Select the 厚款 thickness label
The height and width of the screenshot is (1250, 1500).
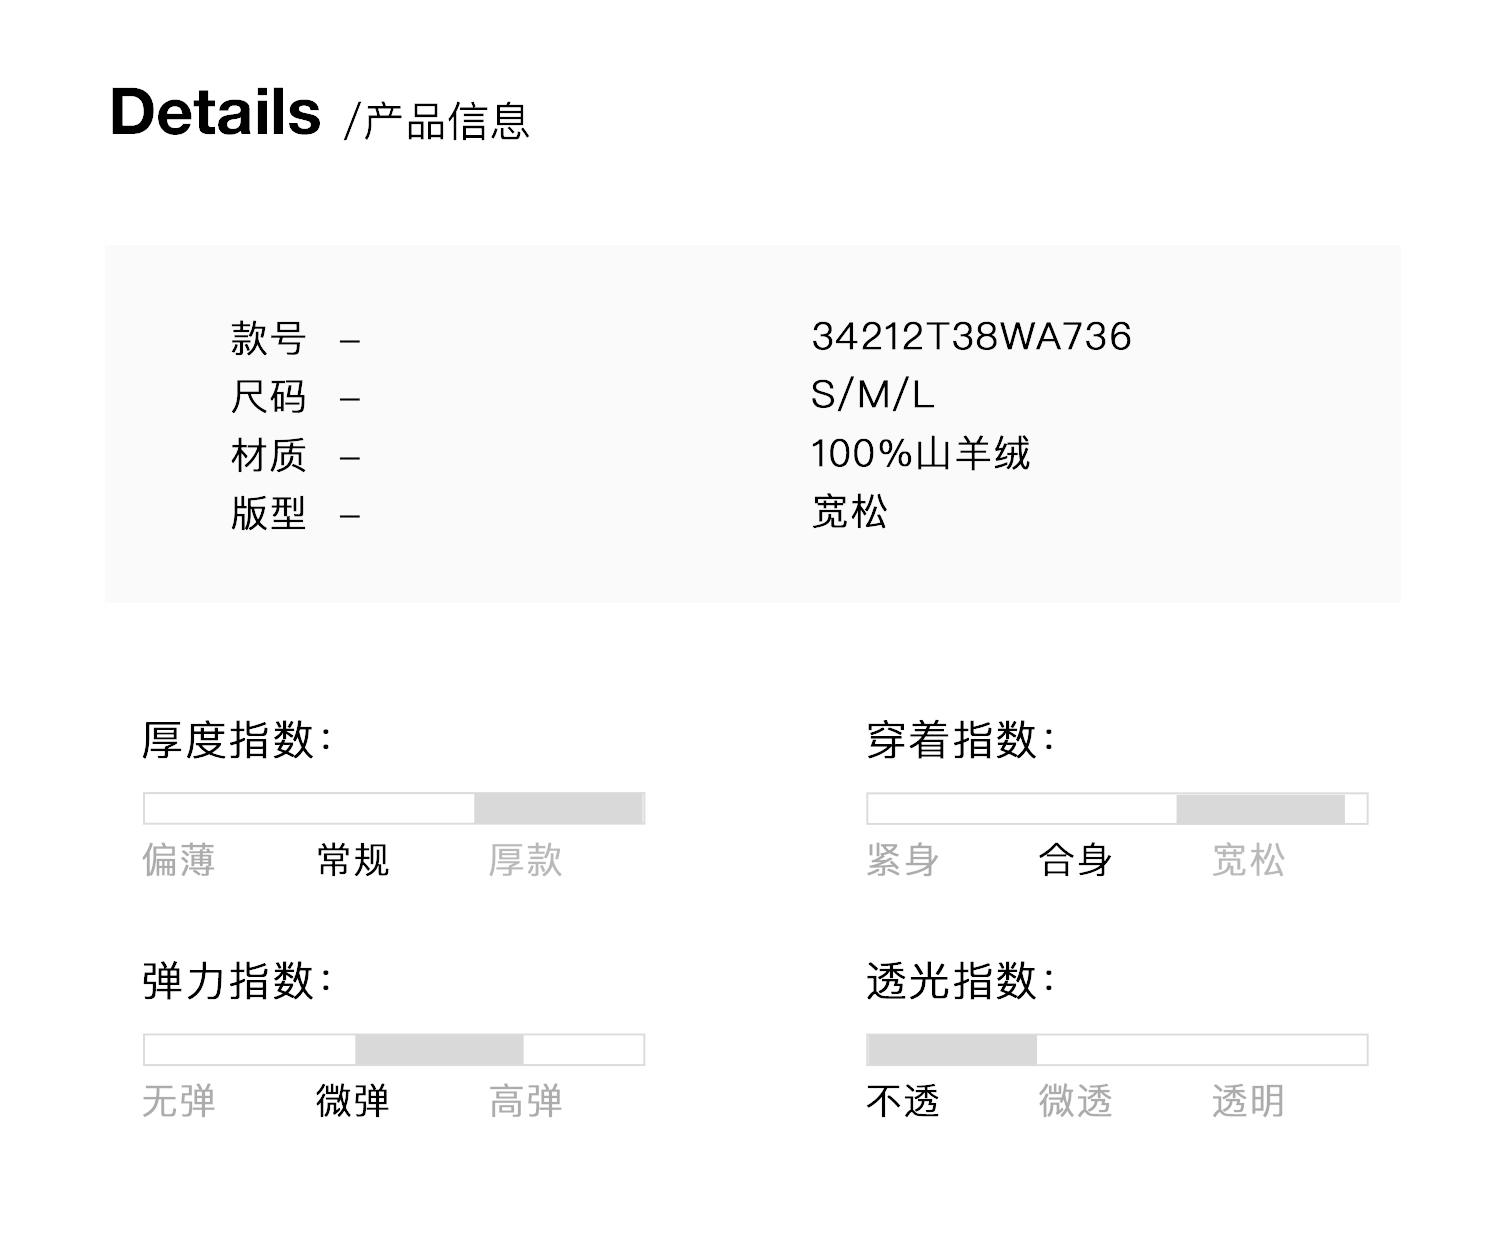pyautogui.click(x=525, y=860)
